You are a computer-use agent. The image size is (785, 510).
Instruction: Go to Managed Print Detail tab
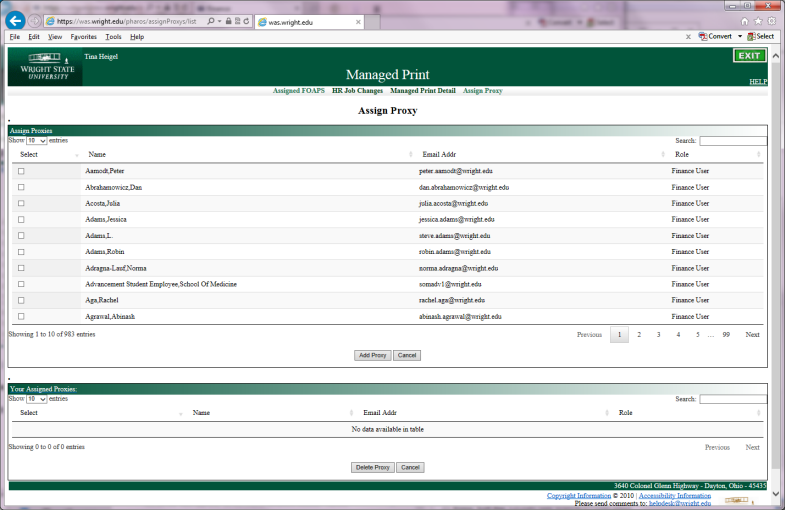coord(423,91)
